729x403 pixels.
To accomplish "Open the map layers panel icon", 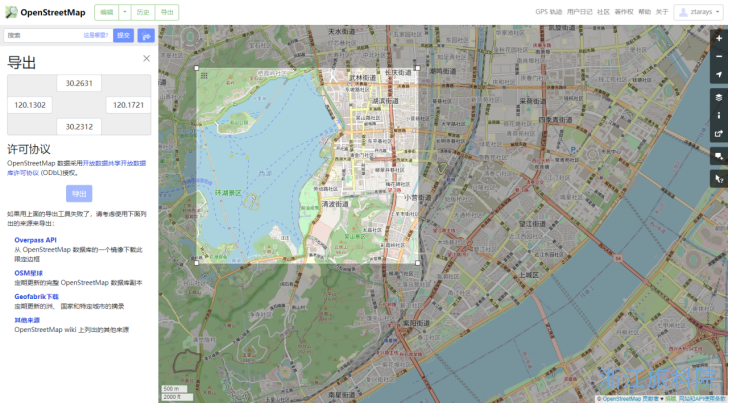I will (719, 97).
